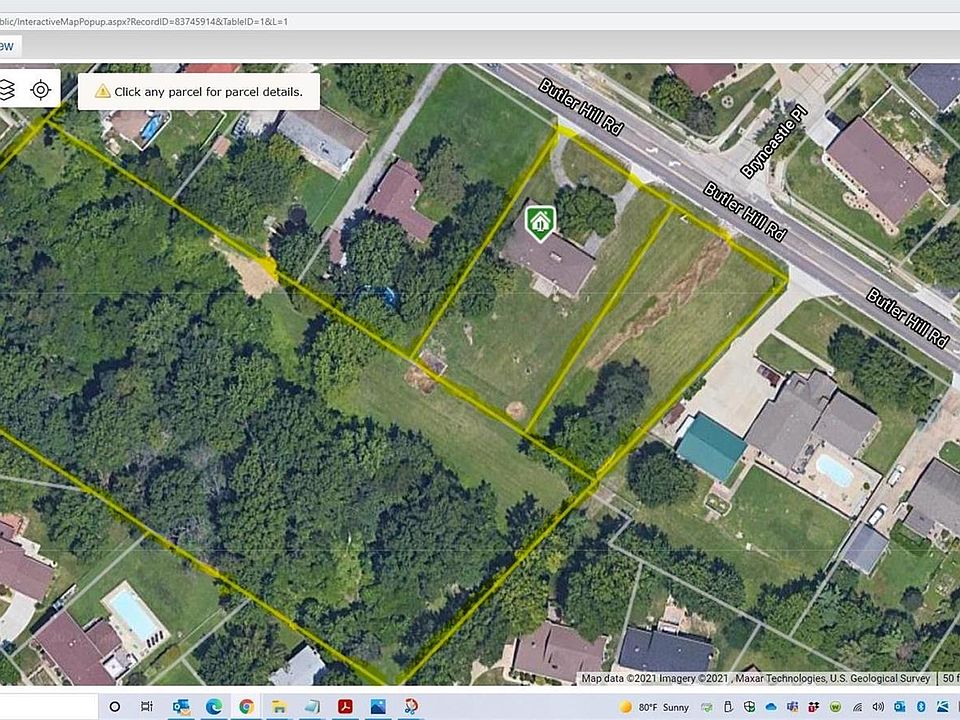The height and width of the screenshot is (720, 960).
Task: Click the 'Click any parcel for parcel details' notice
Action: point(199,92)
